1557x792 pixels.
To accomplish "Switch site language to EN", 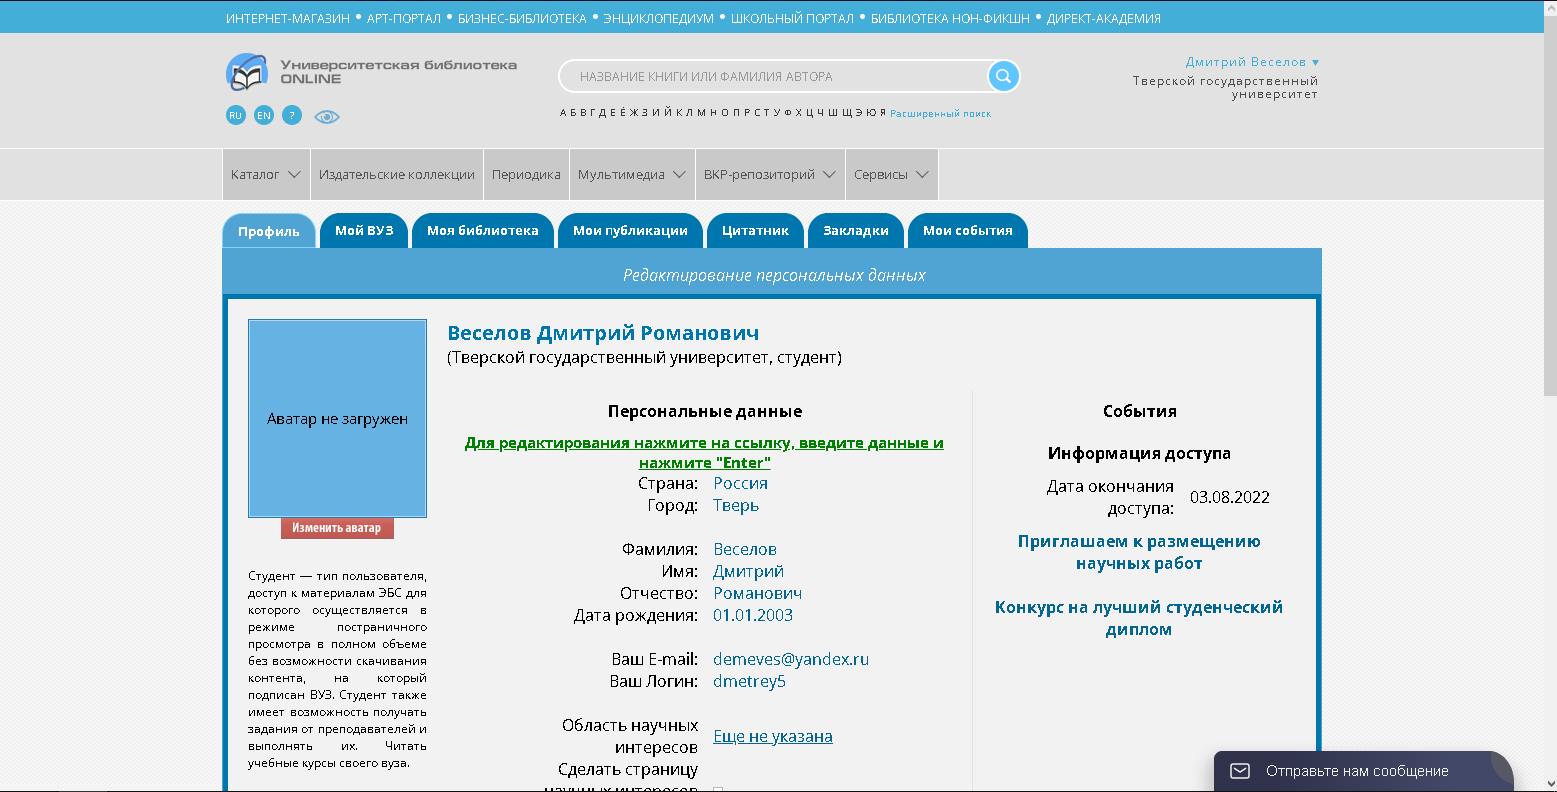I will click(263, 116).
